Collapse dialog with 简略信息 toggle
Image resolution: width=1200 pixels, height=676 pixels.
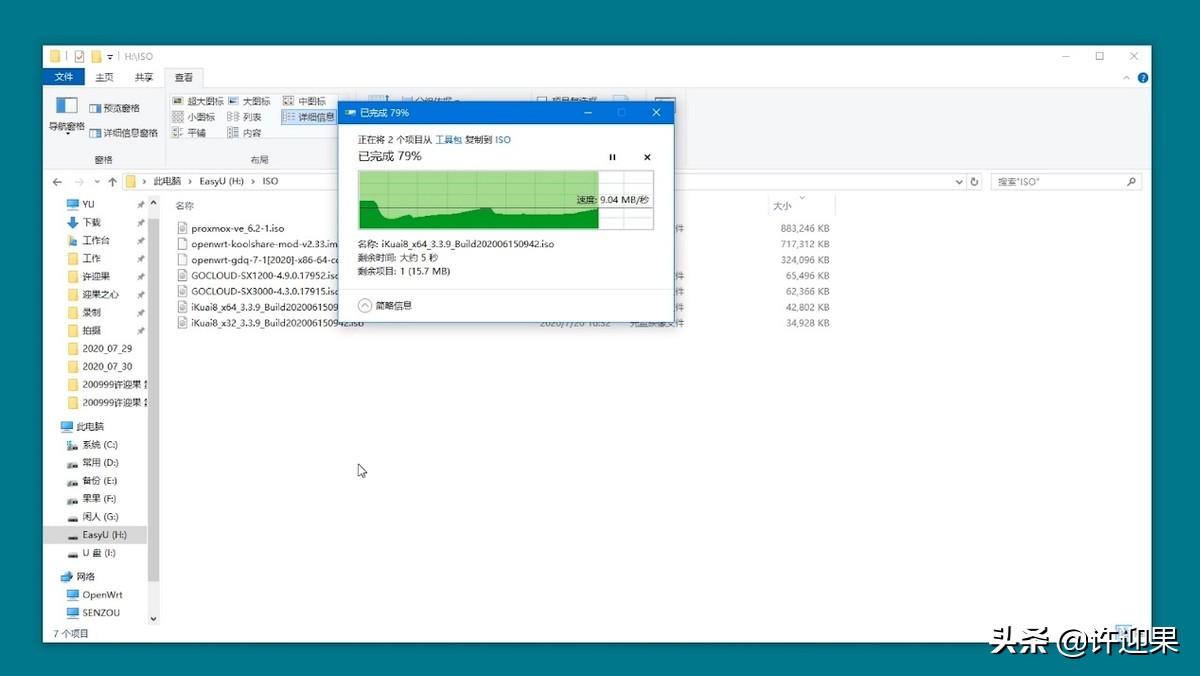coord(385,305)
